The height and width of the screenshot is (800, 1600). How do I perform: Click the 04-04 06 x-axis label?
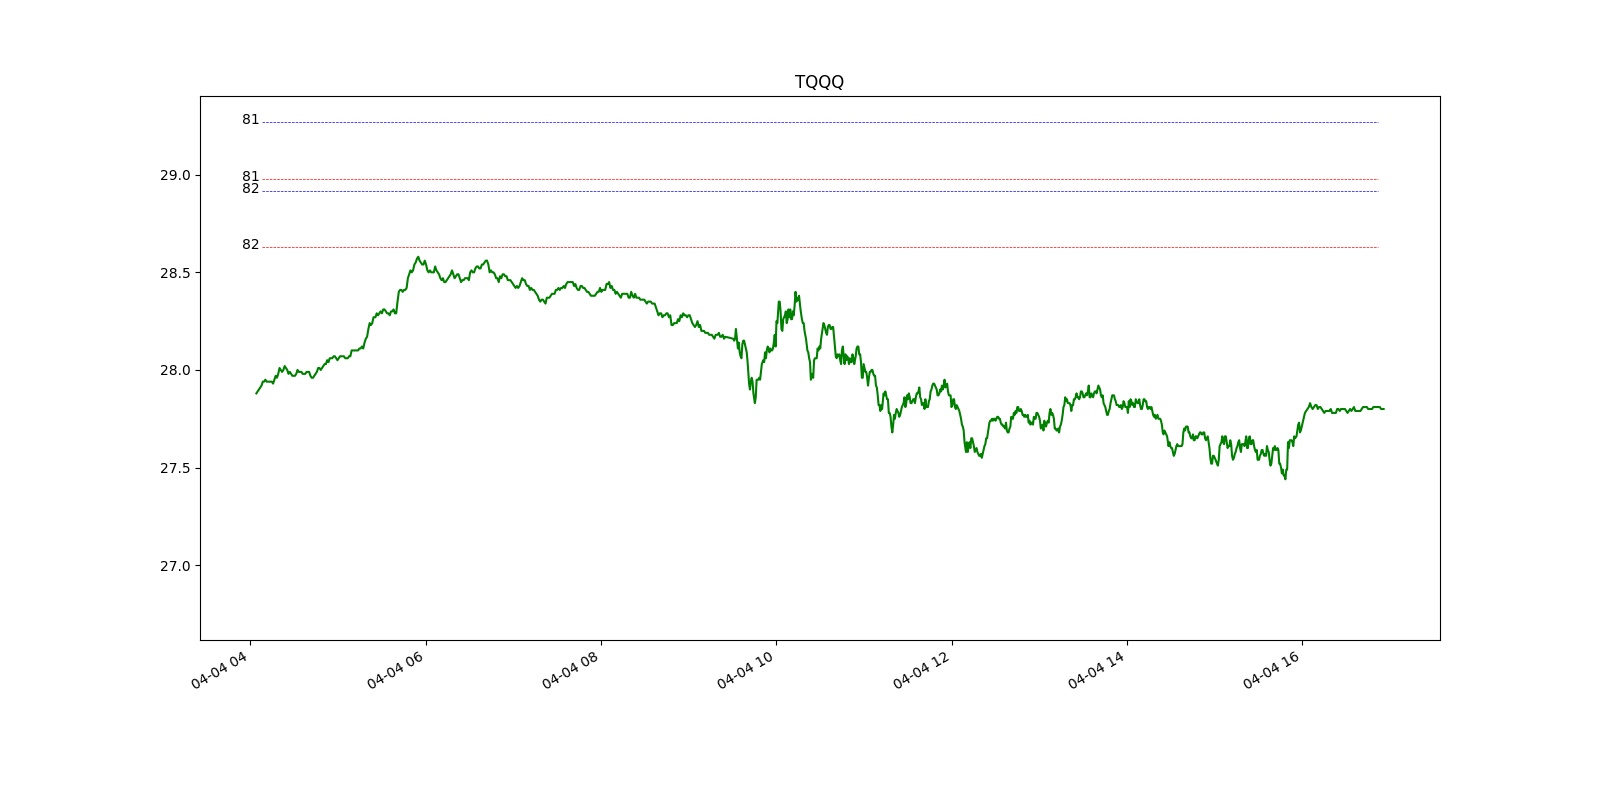coord(395,670)
